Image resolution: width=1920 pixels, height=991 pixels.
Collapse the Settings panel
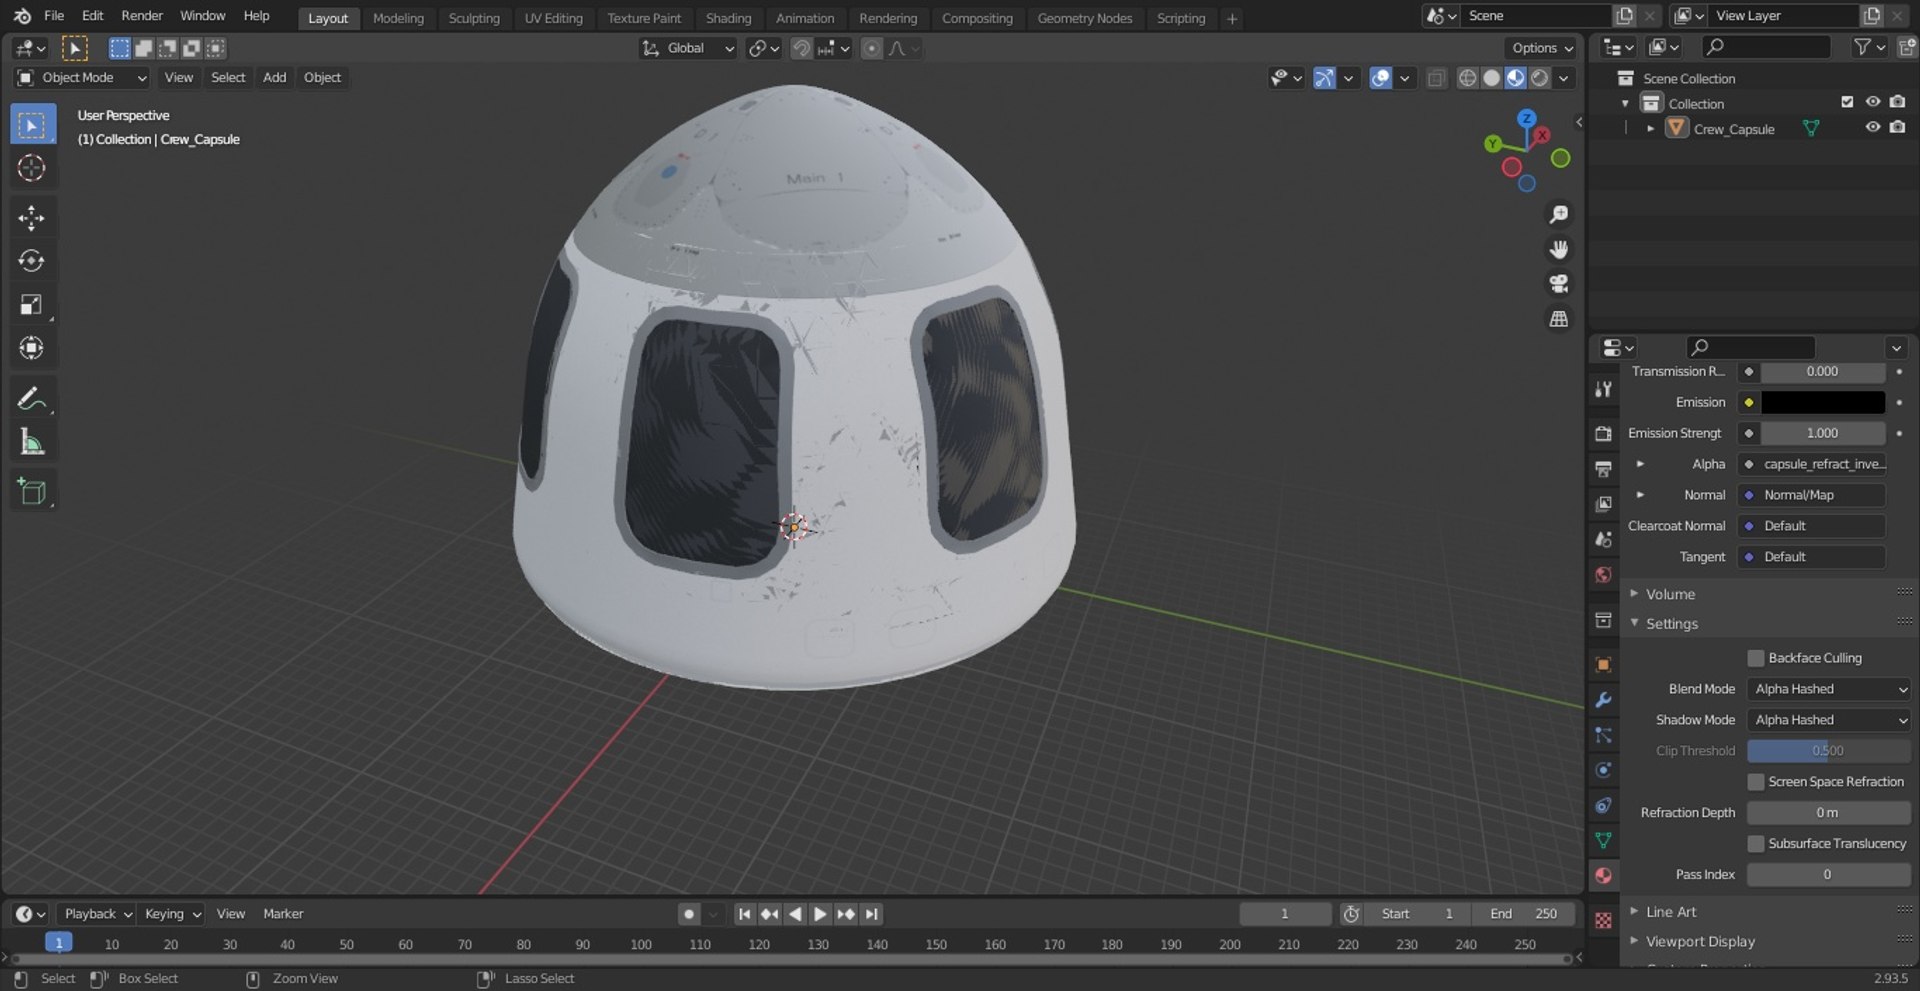tap(1671, 624)
